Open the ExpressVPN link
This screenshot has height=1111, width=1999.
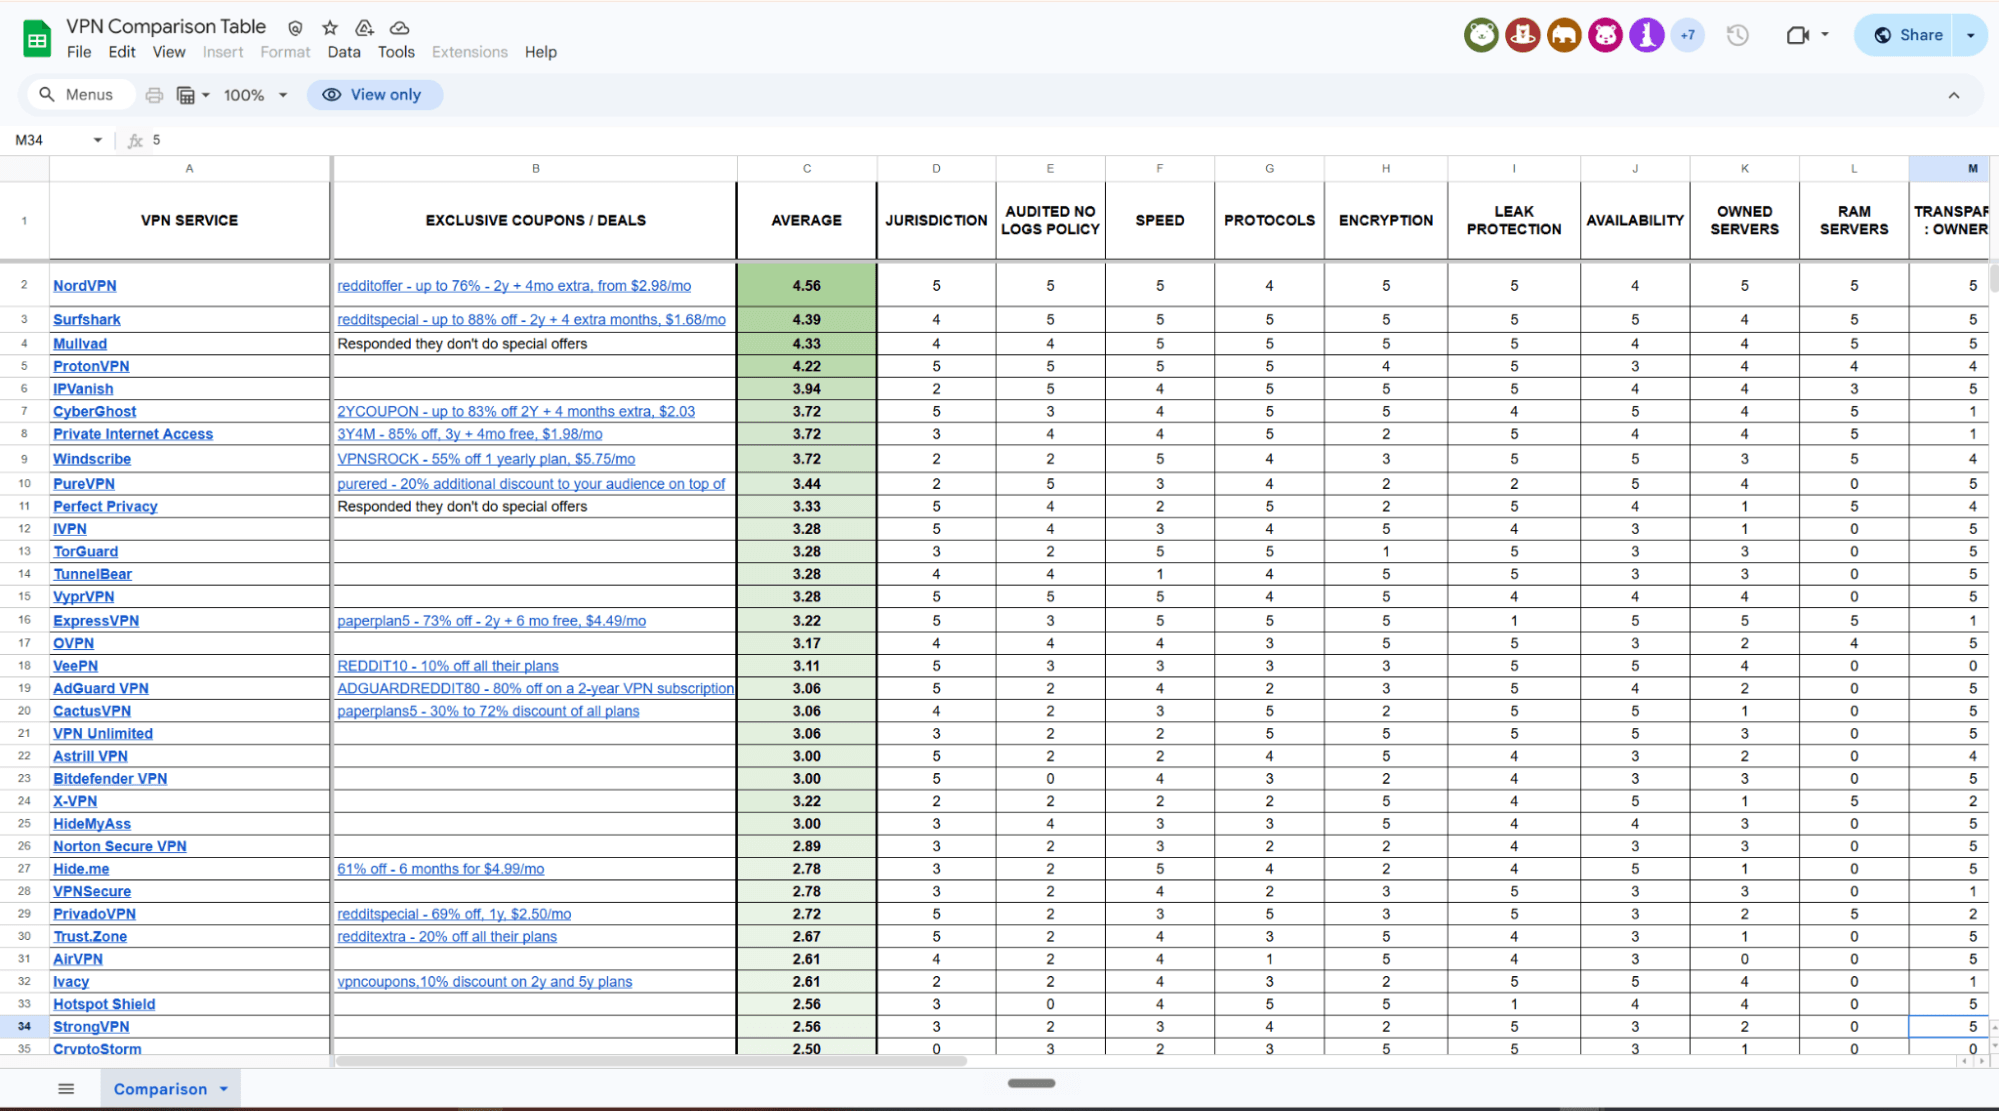[x=96, y=621]
